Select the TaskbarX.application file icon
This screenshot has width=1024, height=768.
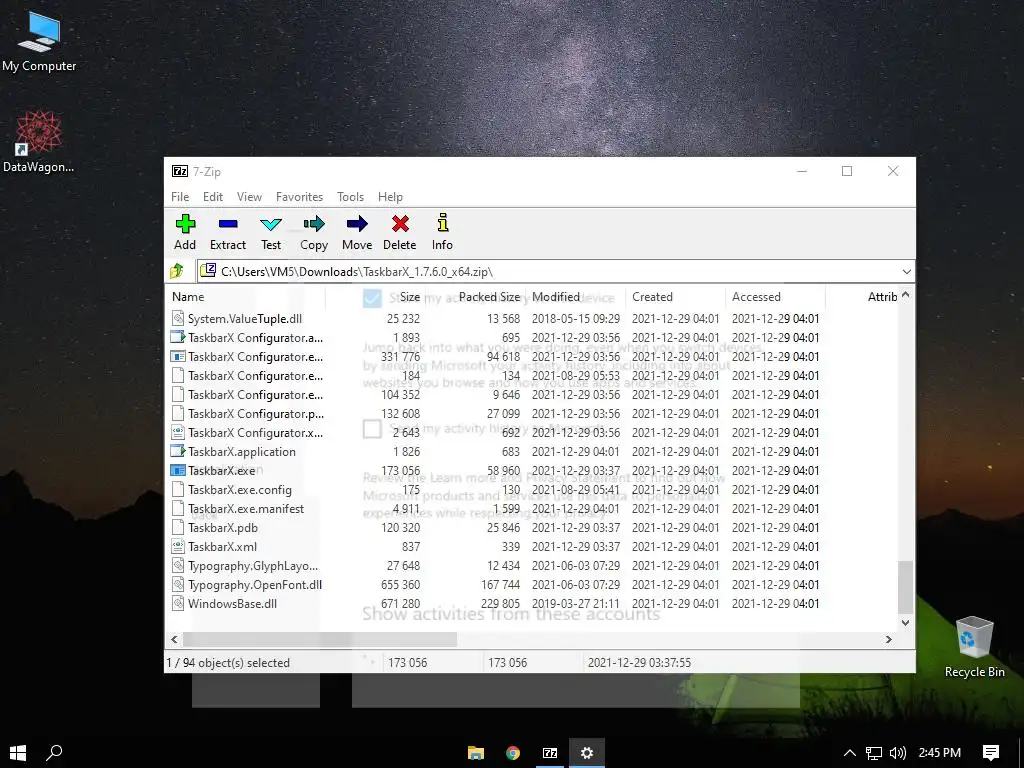(x=178, y=451)
